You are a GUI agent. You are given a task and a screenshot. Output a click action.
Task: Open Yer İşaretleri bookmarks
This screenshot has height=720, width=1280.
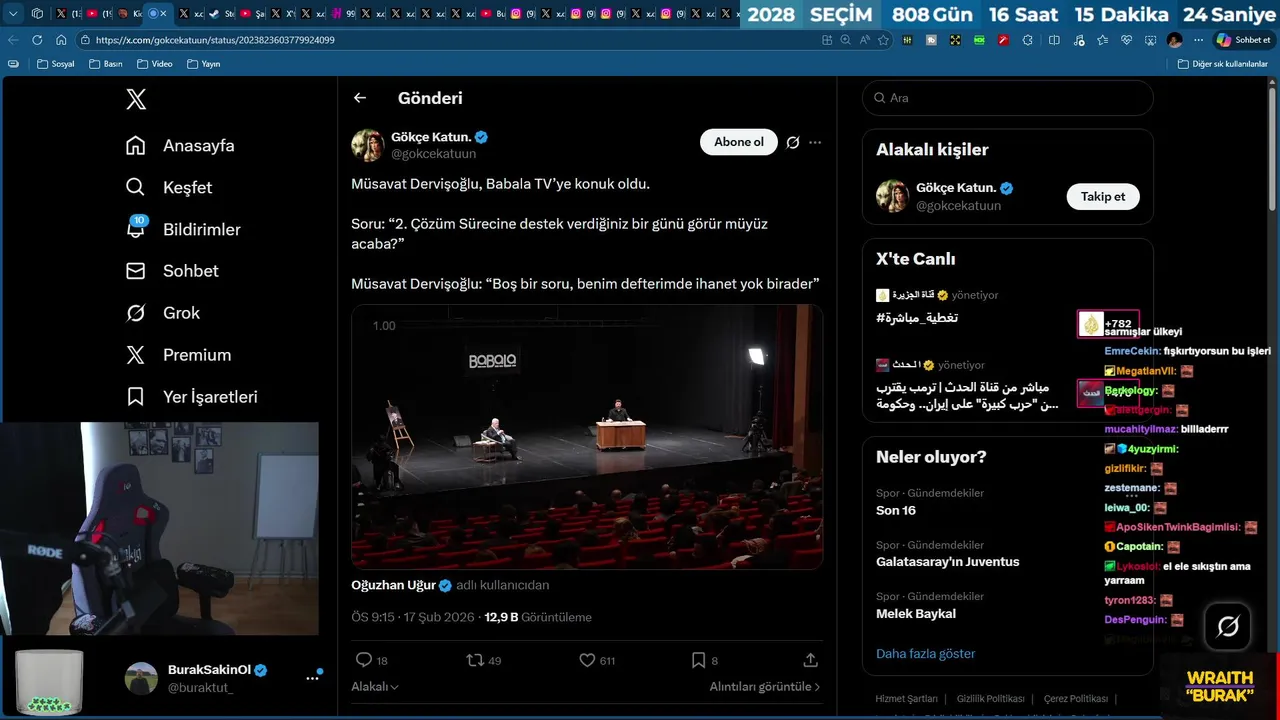pyautogui.click(x=191, y=397)
